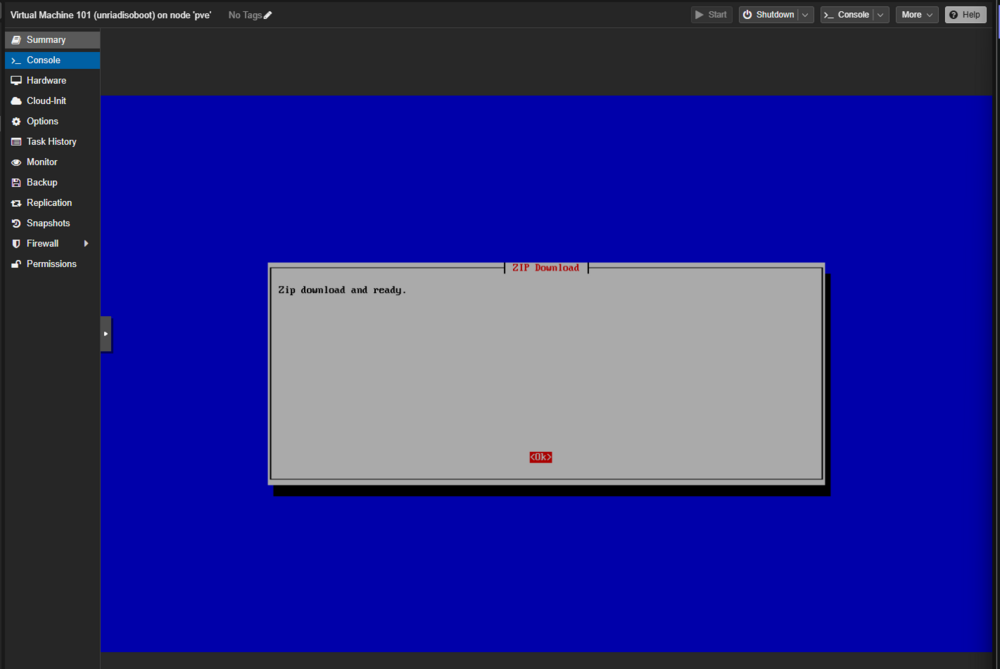
Task: Click the Help button
Action: tap(966, 15)
